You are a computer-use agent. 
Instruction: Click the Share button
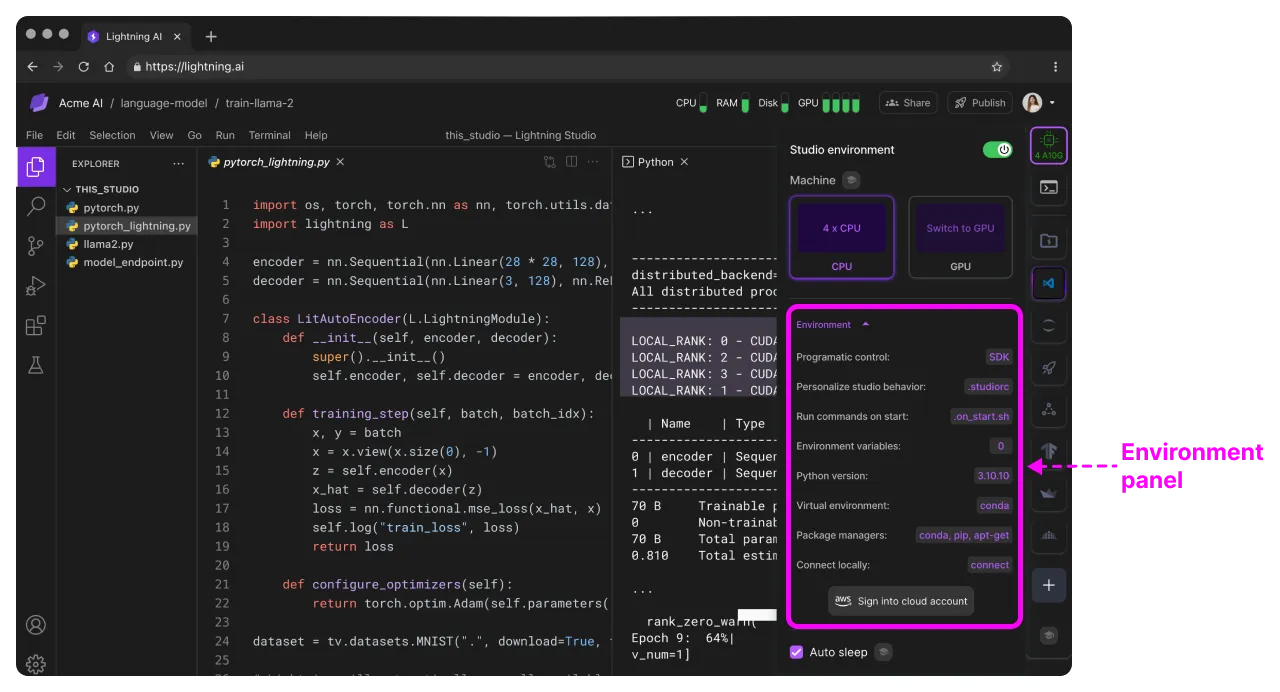[908, 103]
